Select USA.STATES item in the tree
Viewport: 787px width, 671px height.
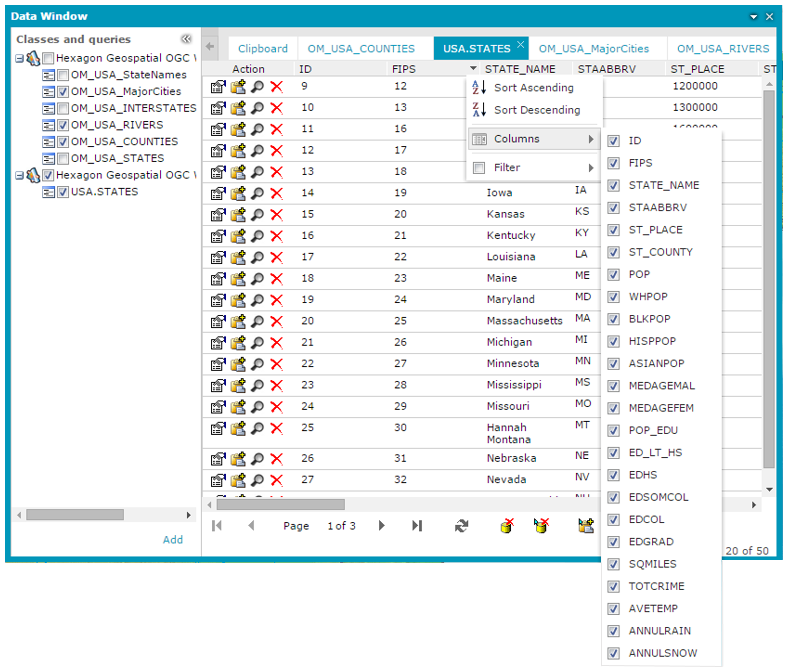coord(104,192)
